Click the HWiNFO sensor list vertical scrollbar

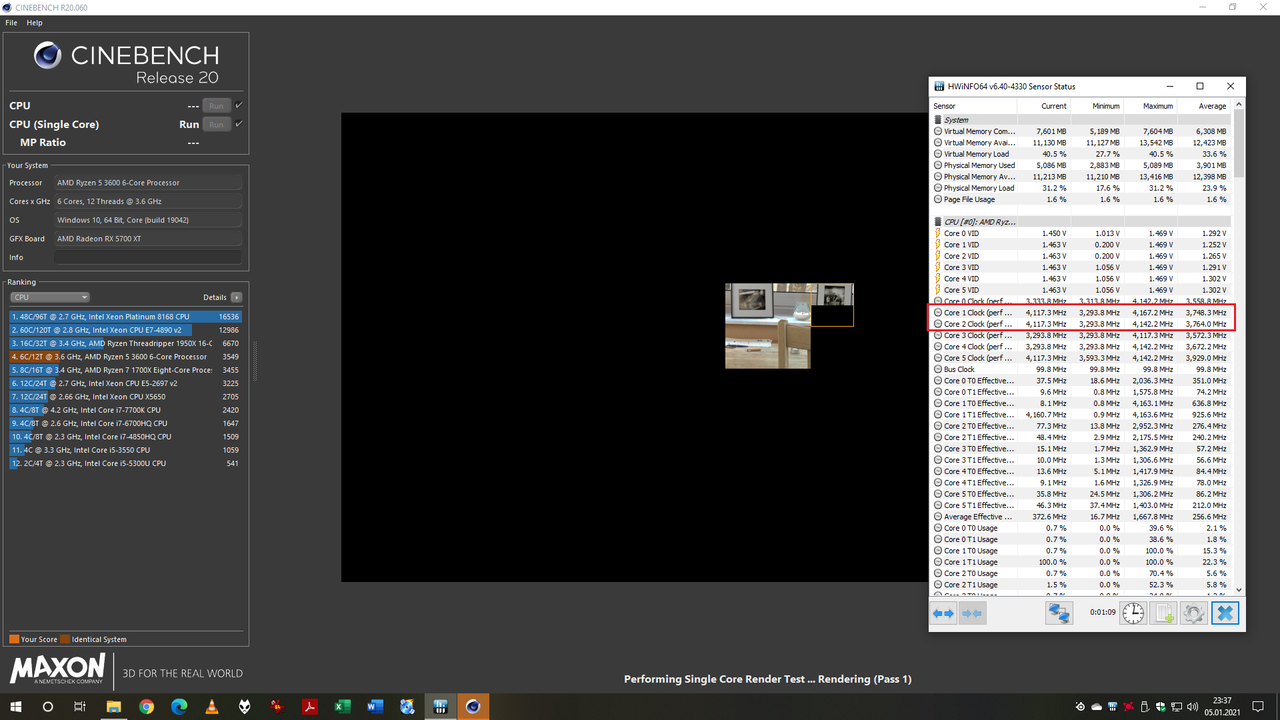(1240, 350)
